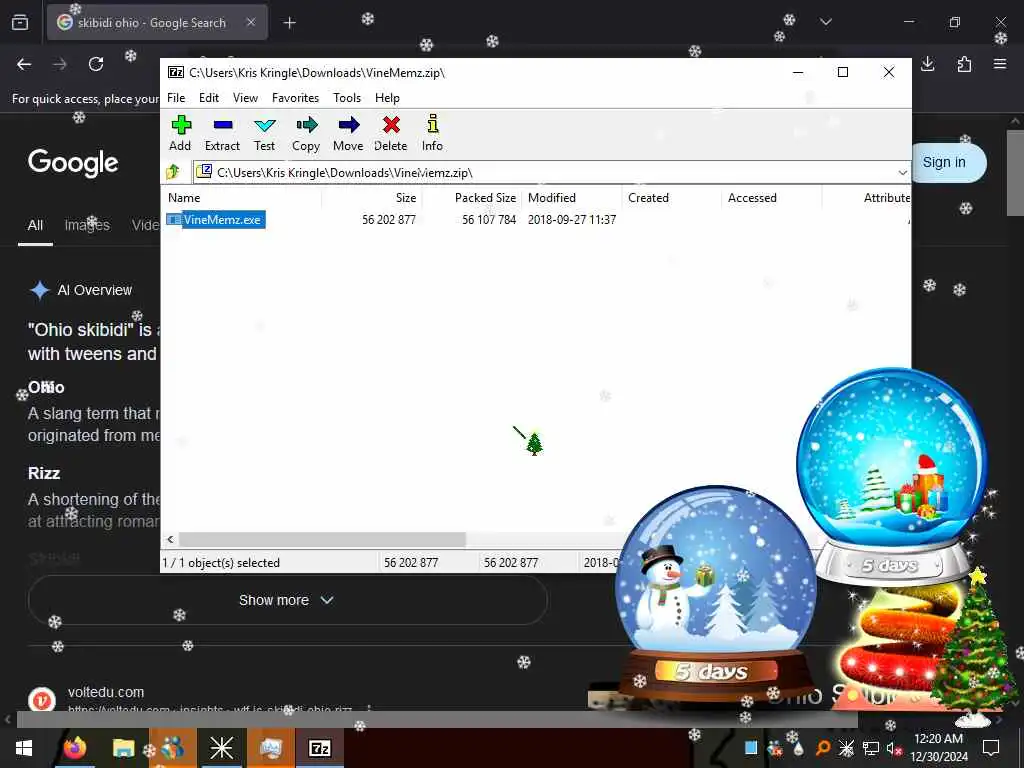The height and width of the screenshot is (768, 1024).
Task: Open the File menu
Action: (x=176, y=98)
